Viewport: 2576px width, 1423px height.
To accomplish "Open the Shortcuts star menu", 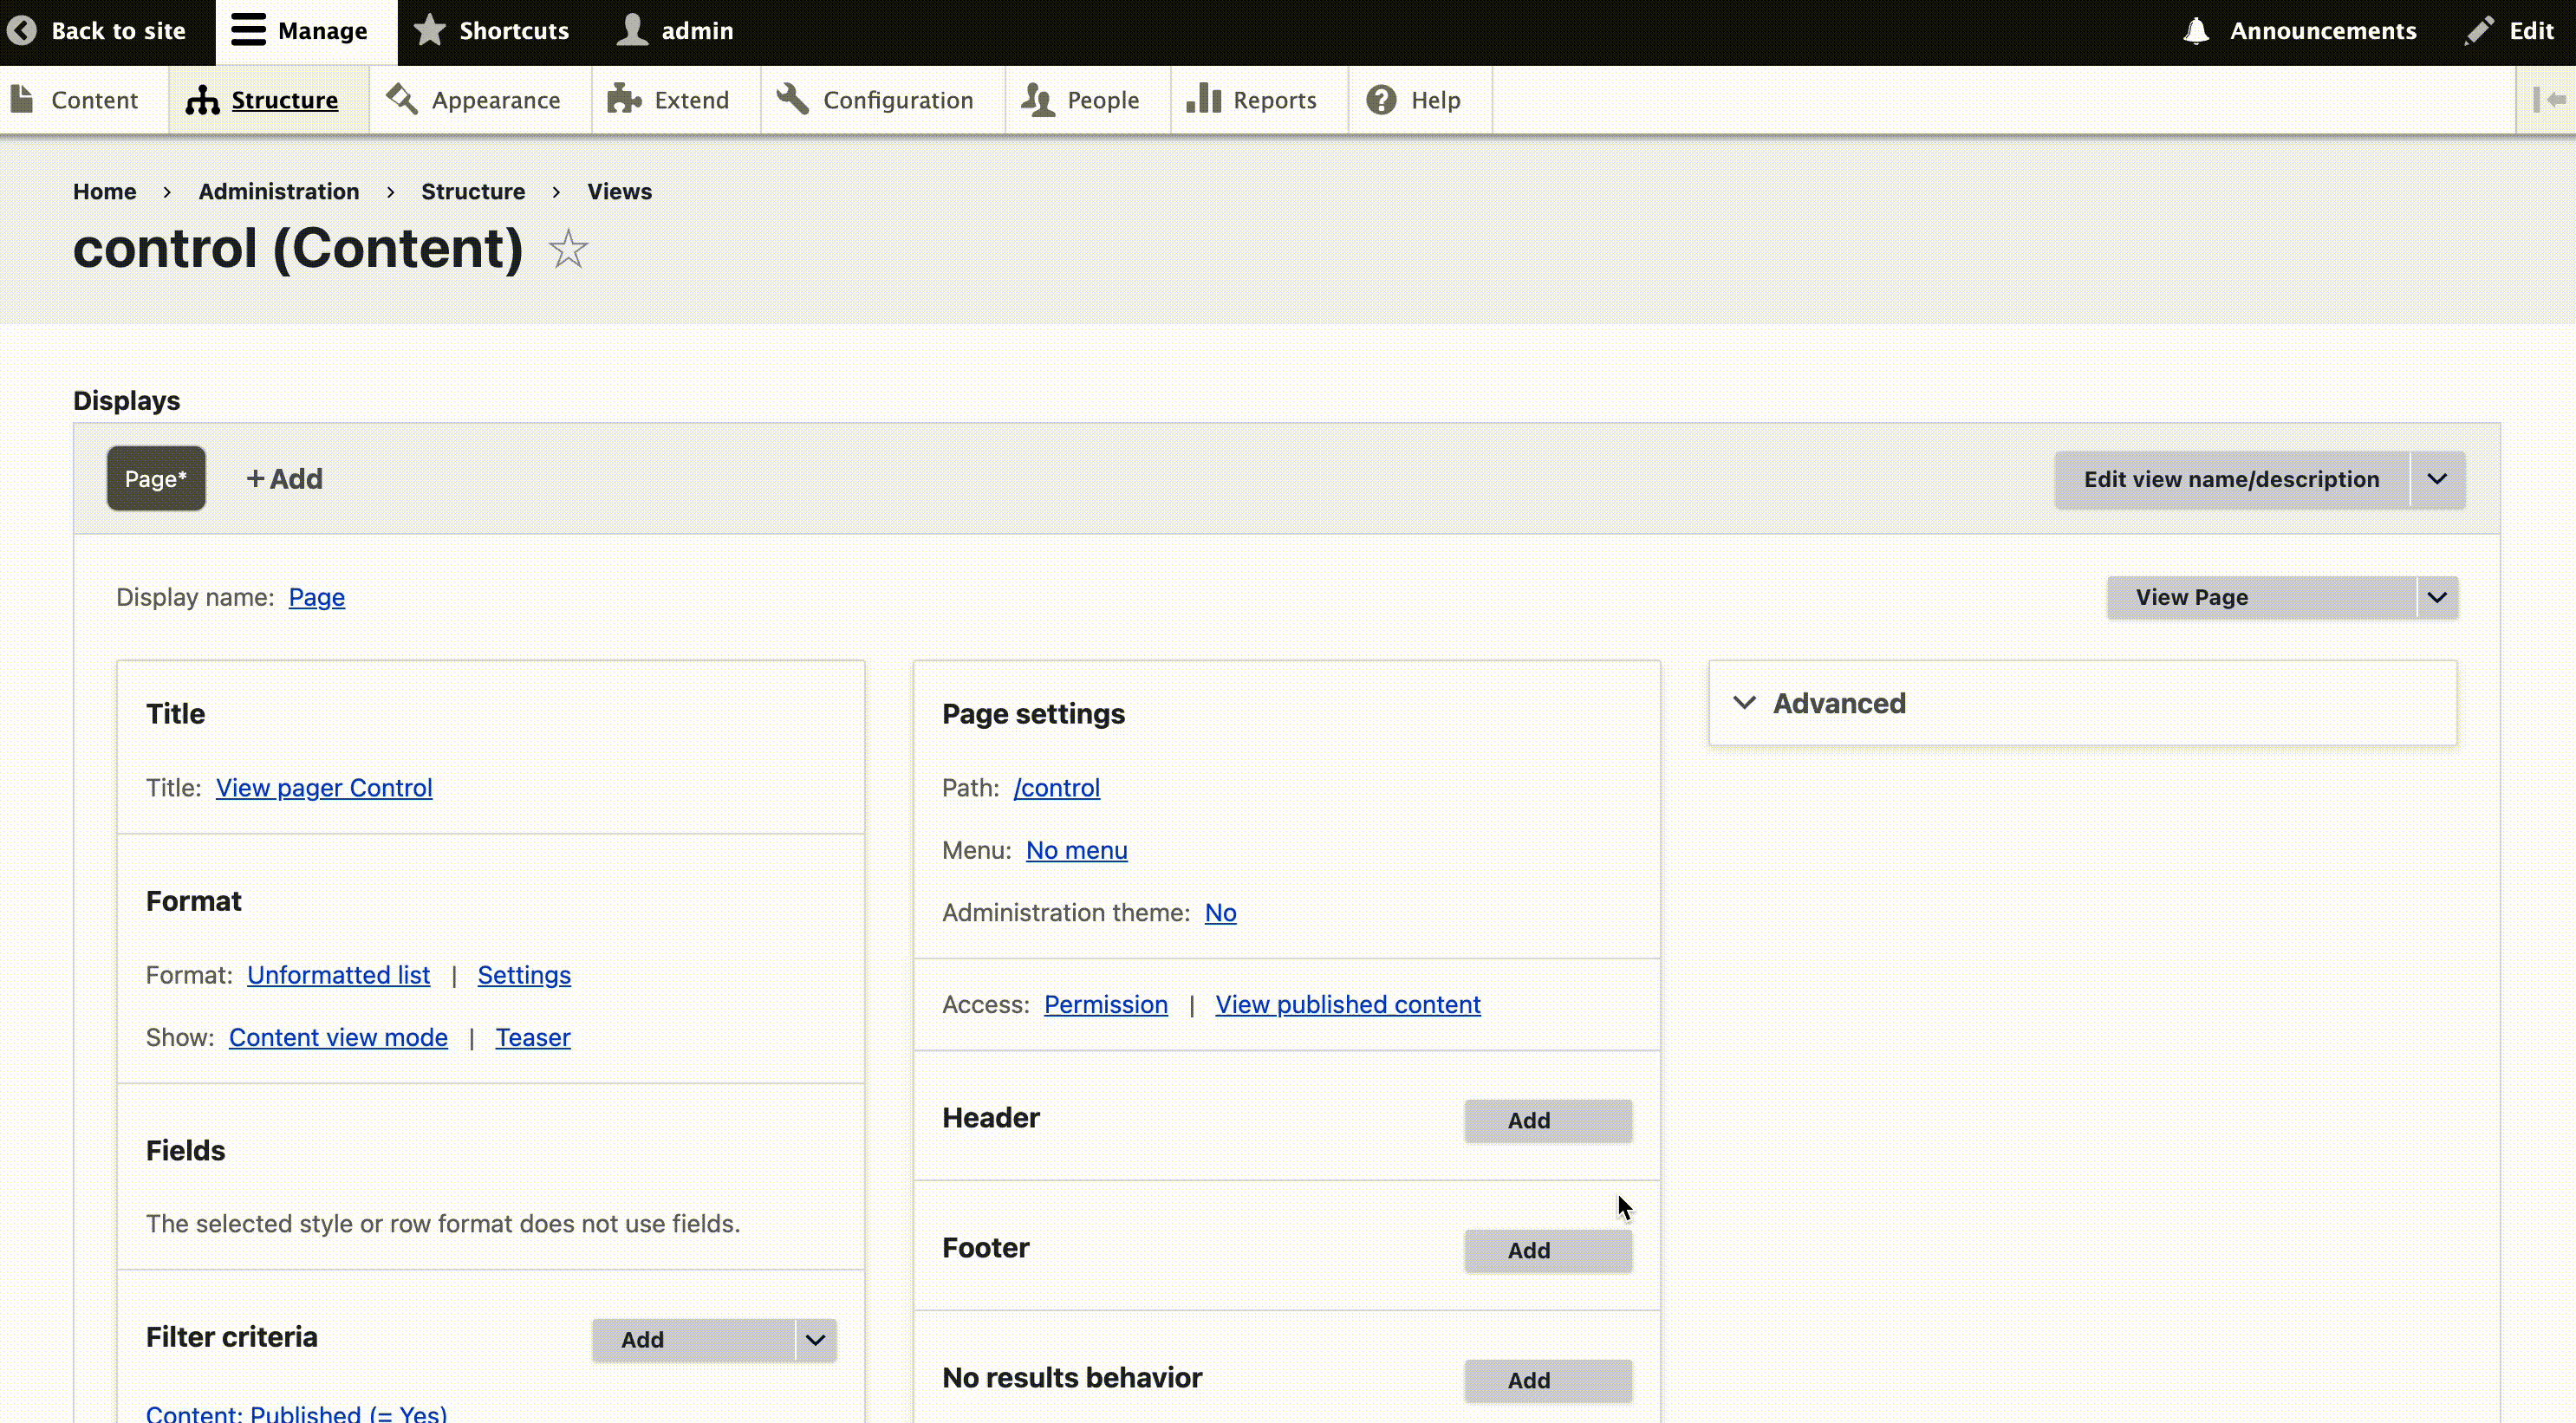I will (x=491, y=31).
